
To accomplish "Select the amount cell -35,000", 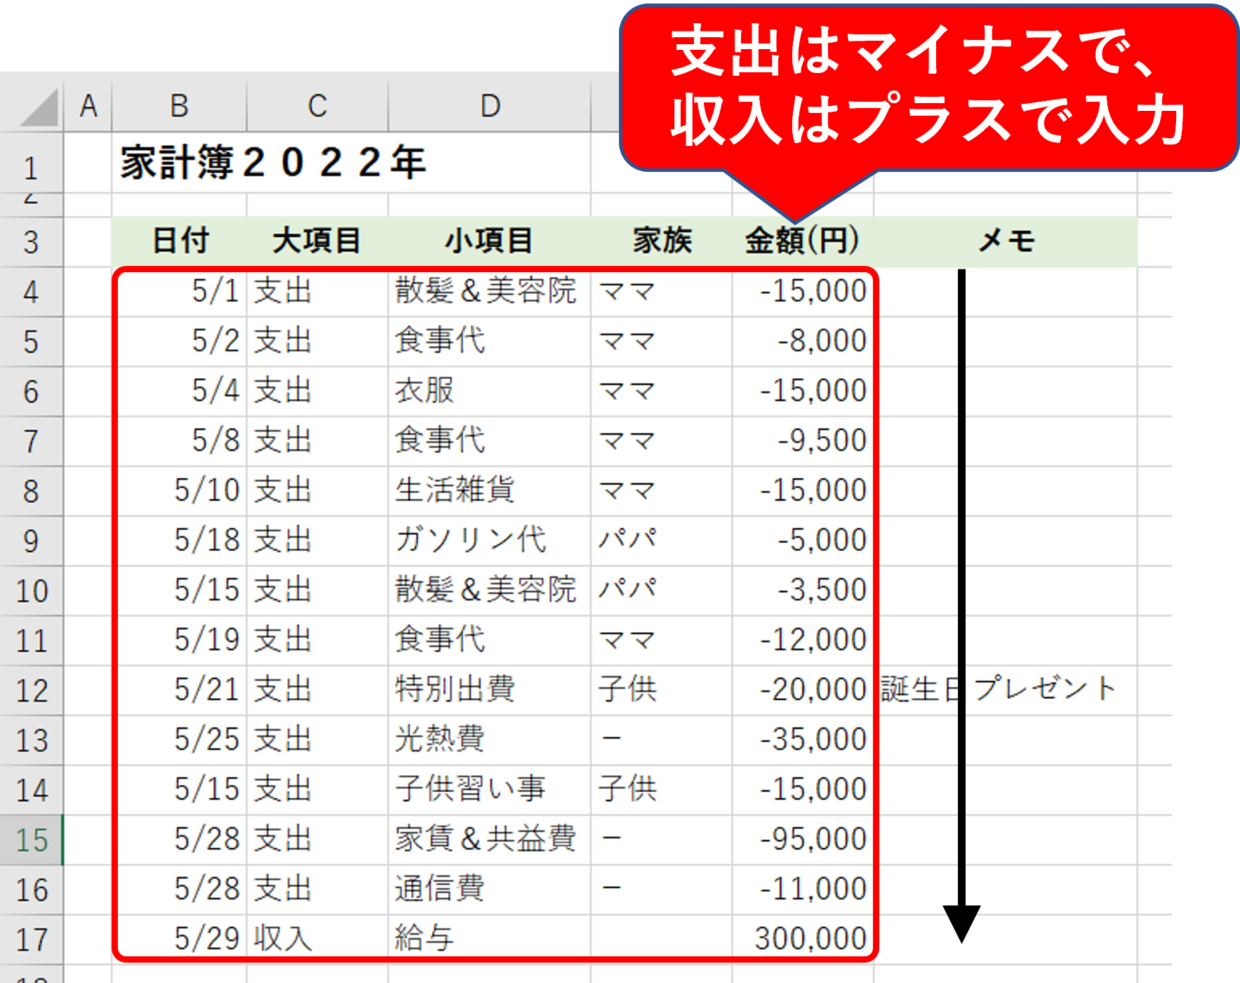I will (802, 740).
